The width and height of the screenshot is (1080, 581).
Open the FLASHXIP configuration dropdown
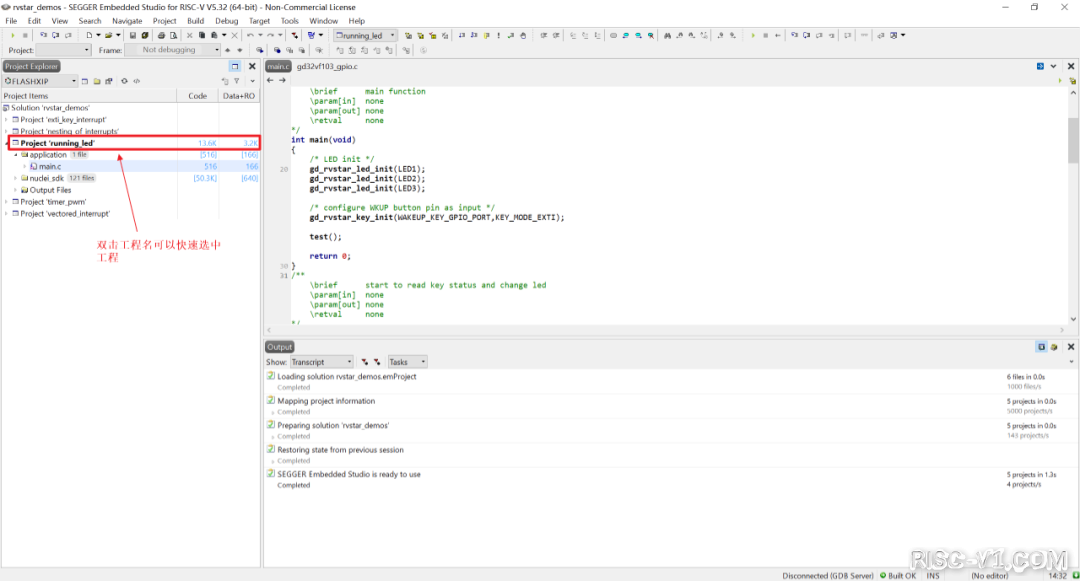40,81
